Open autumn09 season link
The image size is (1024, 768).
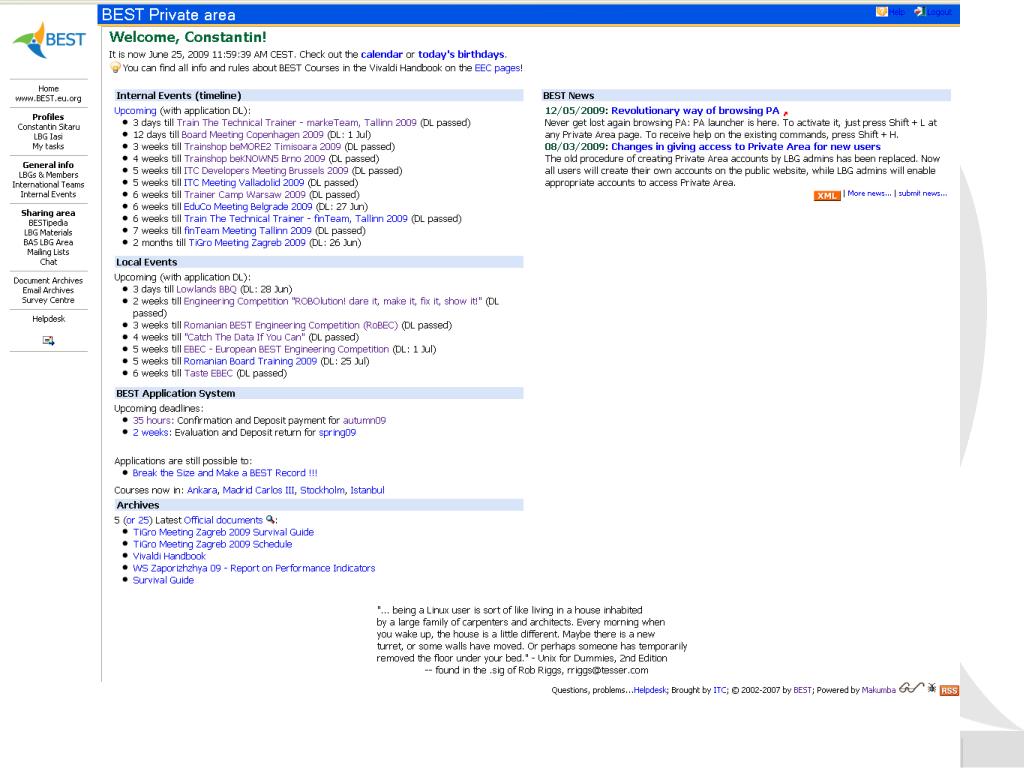click(364, 421)
